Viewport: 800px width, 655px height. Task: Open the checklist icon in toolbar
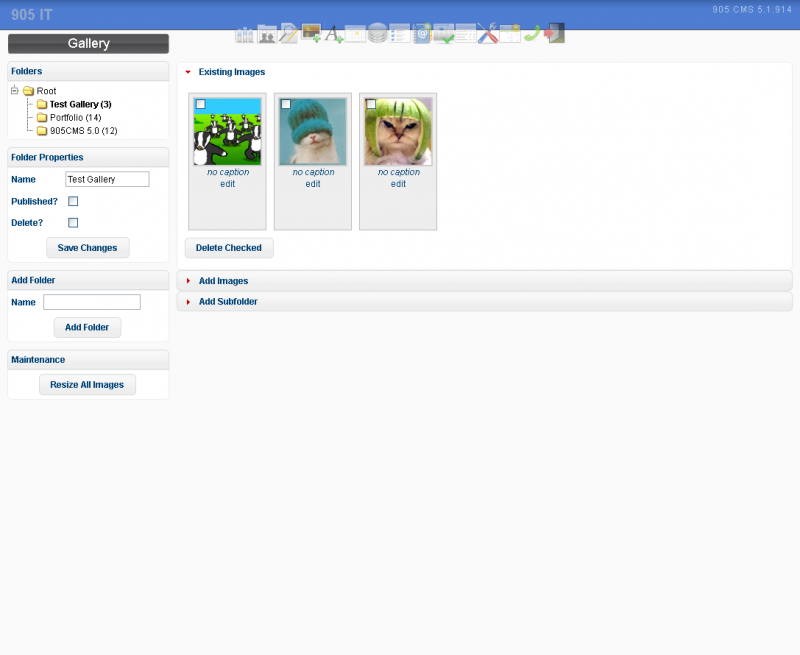point(399,34)
